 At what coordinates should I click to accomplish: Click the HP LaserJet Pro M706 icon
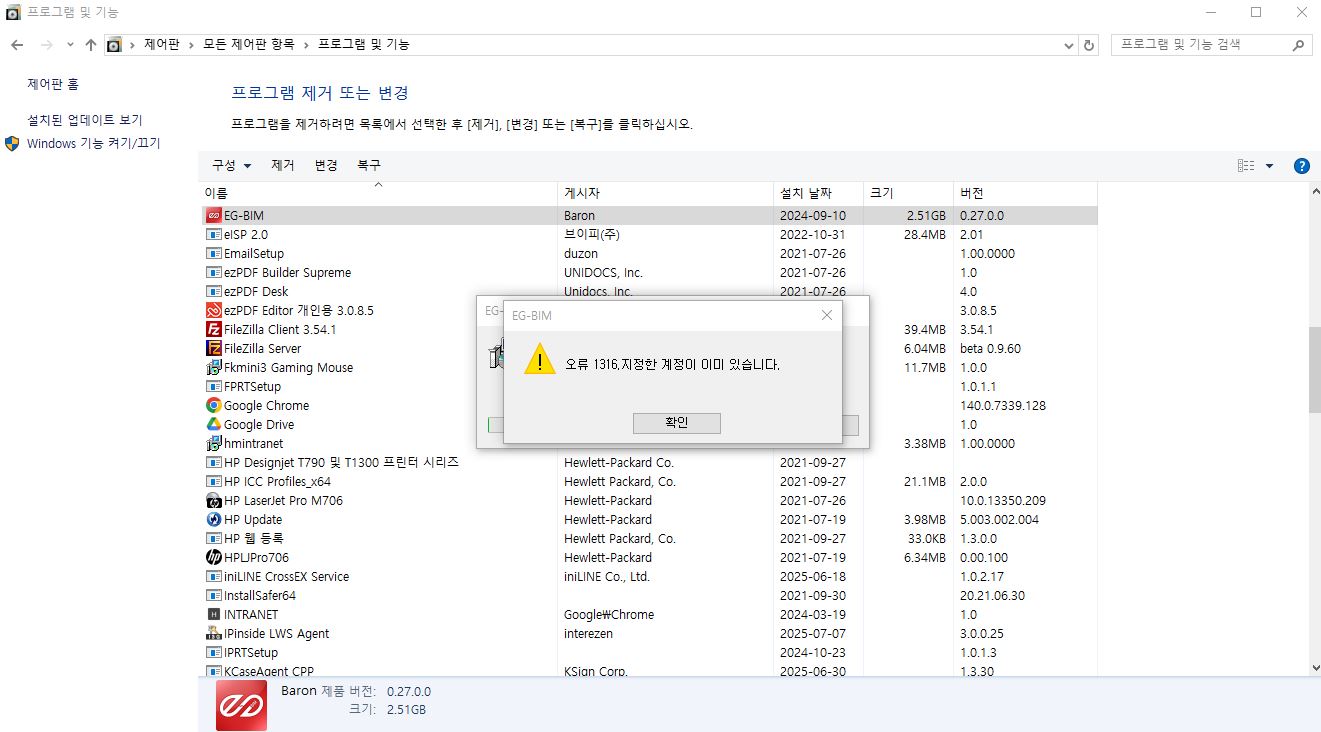click(x=213, y=500)
